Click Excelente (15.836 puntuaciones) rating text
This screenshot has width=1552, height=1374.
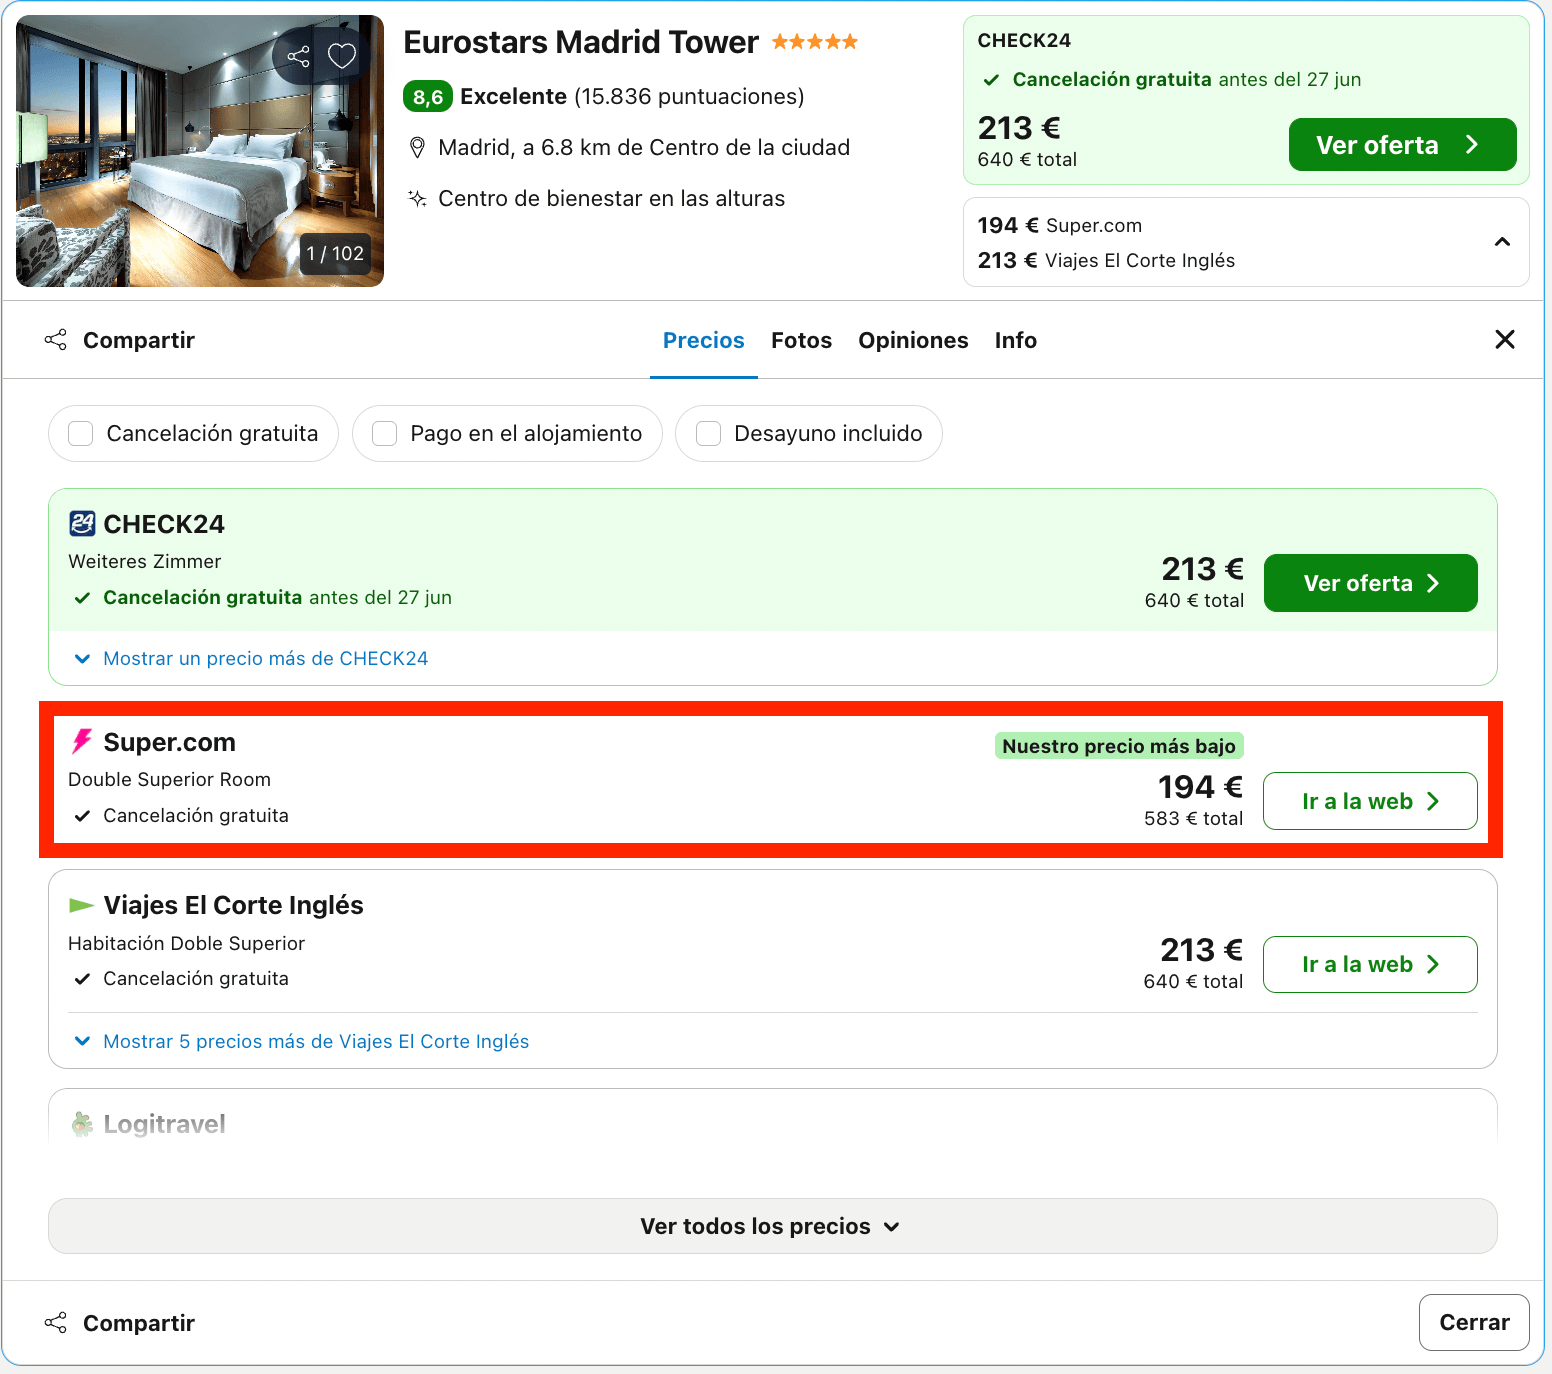pos(632,96)
